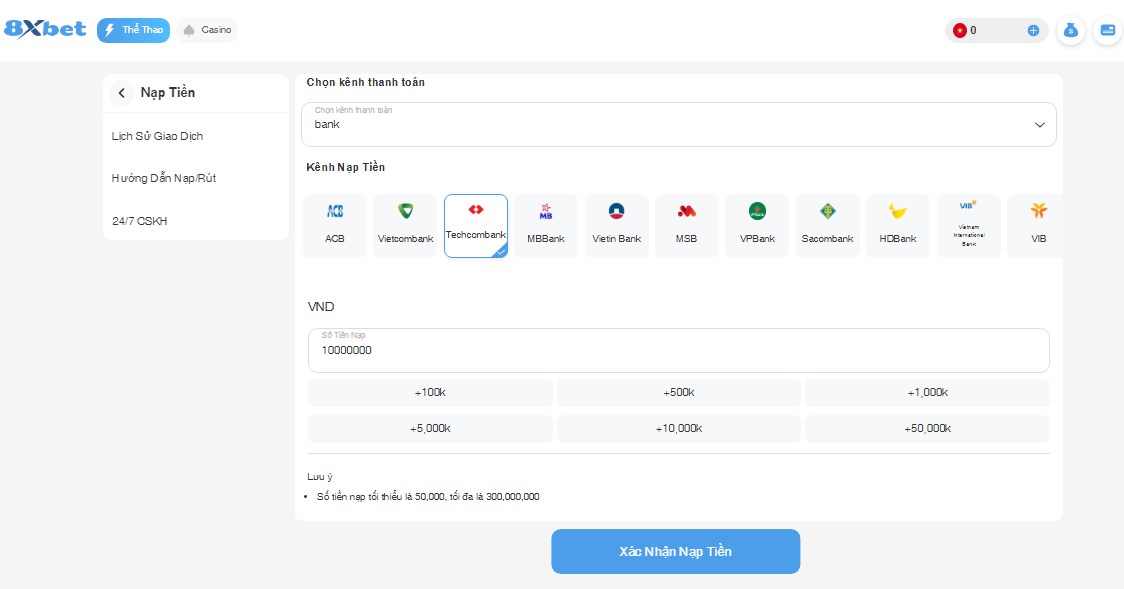Add +5,000k to deposit amount
The image size is (1124, 589).
(x=430, y=428)
